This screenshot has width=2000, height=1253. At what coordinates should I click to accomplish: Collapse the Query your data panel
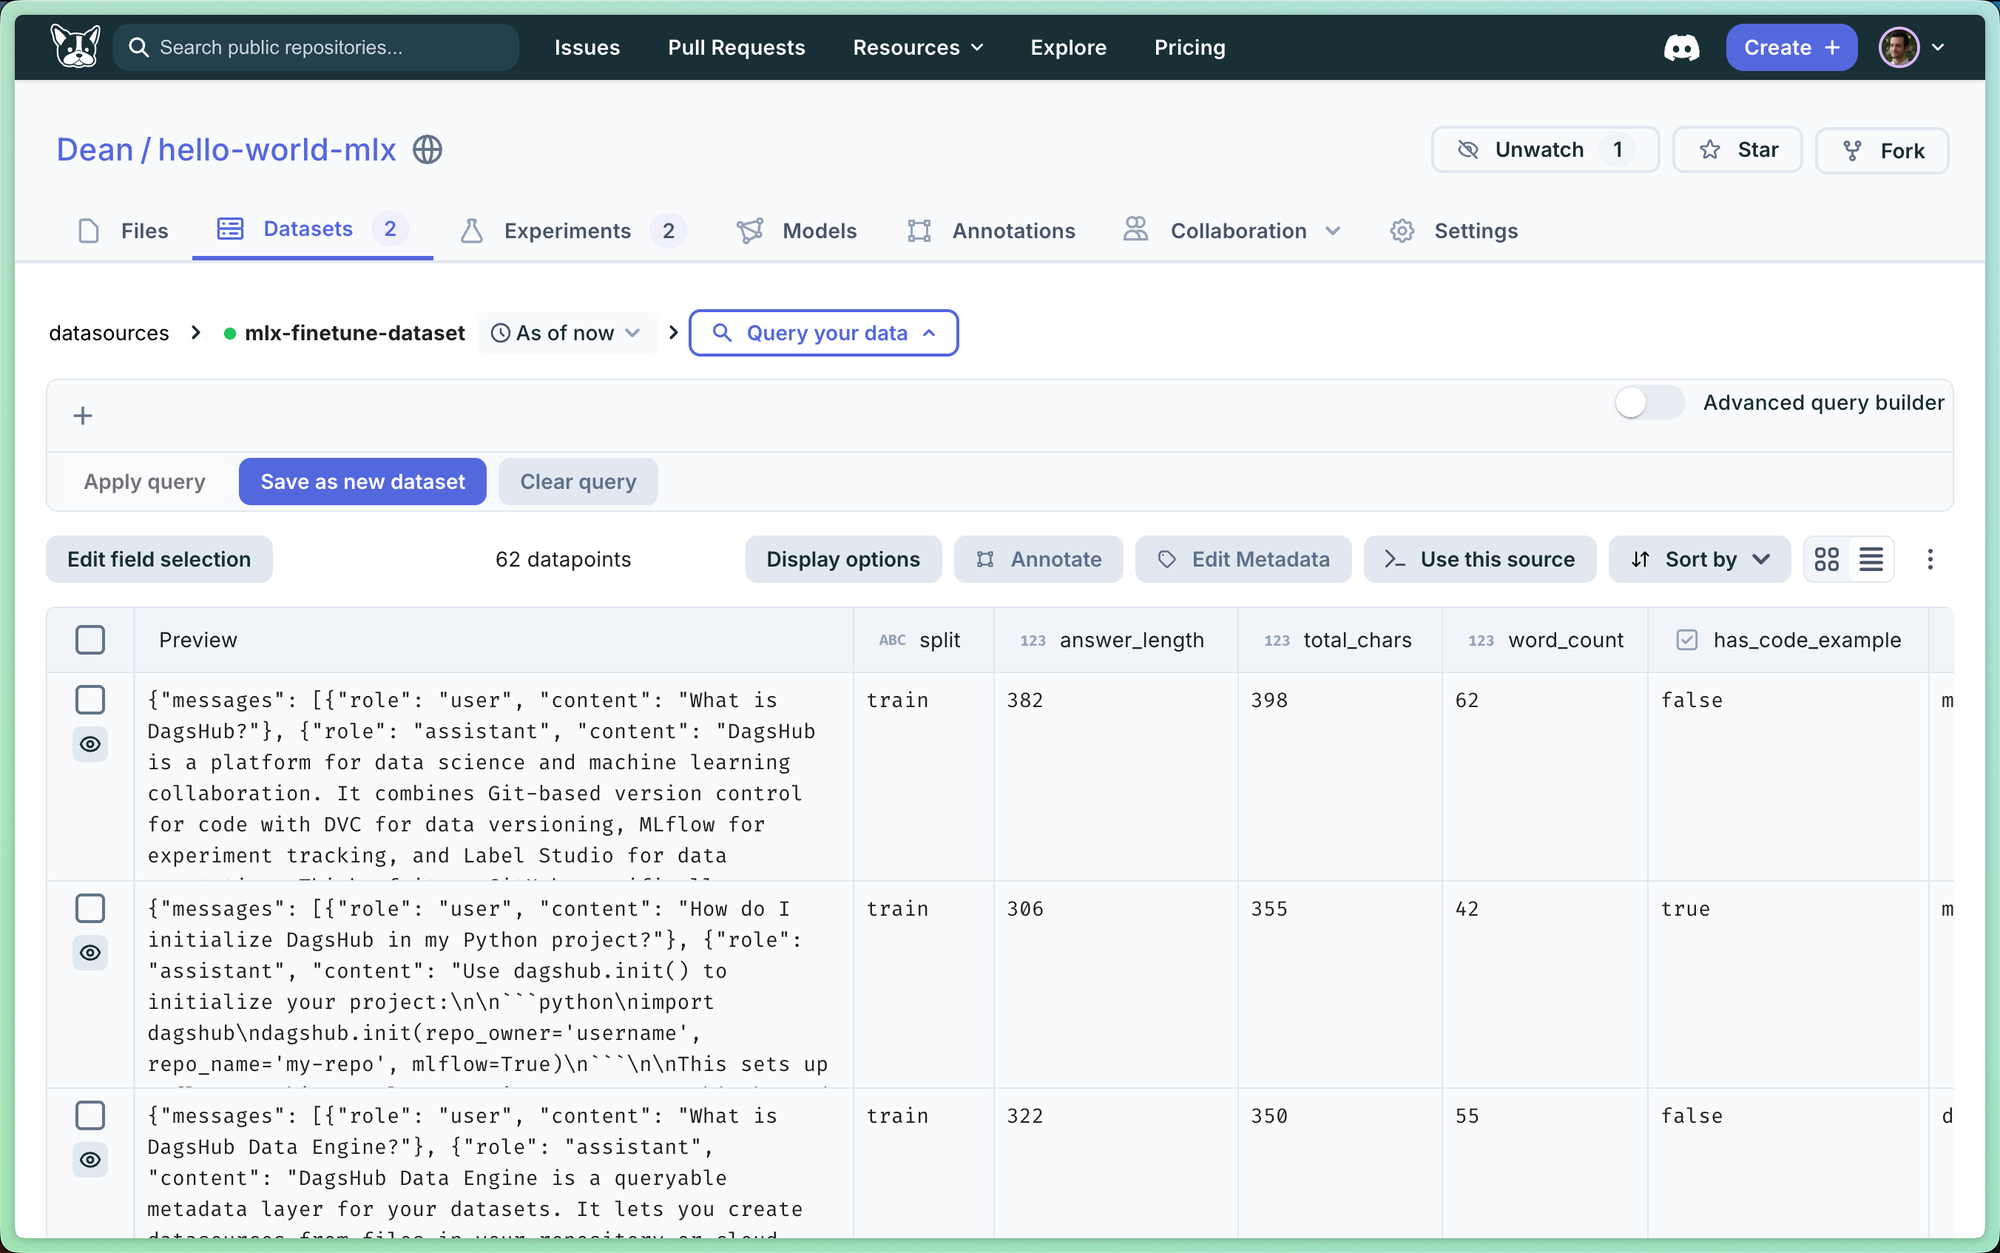click(x=824, y=333)
